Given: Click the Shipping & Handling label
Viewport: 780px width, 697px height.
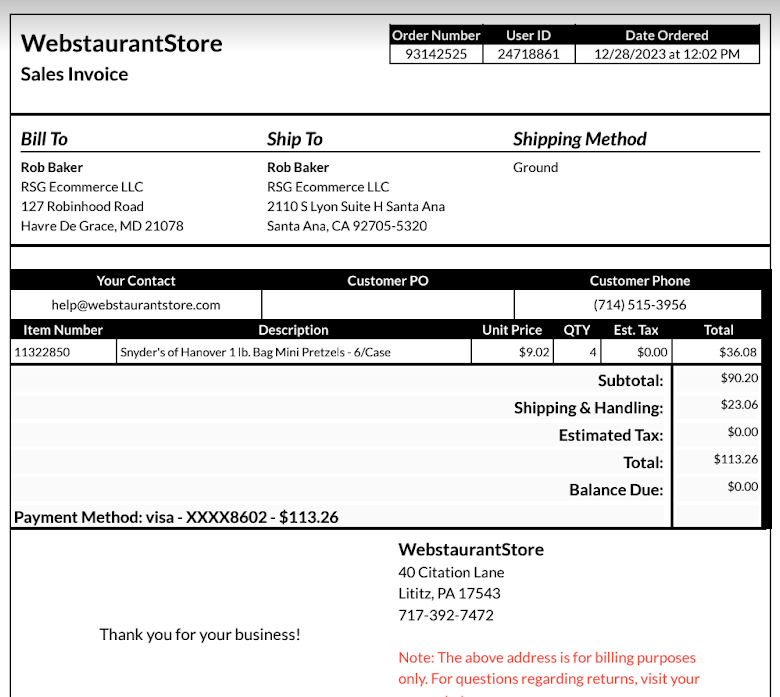Looking at the screenshot, I should point(588,408).
